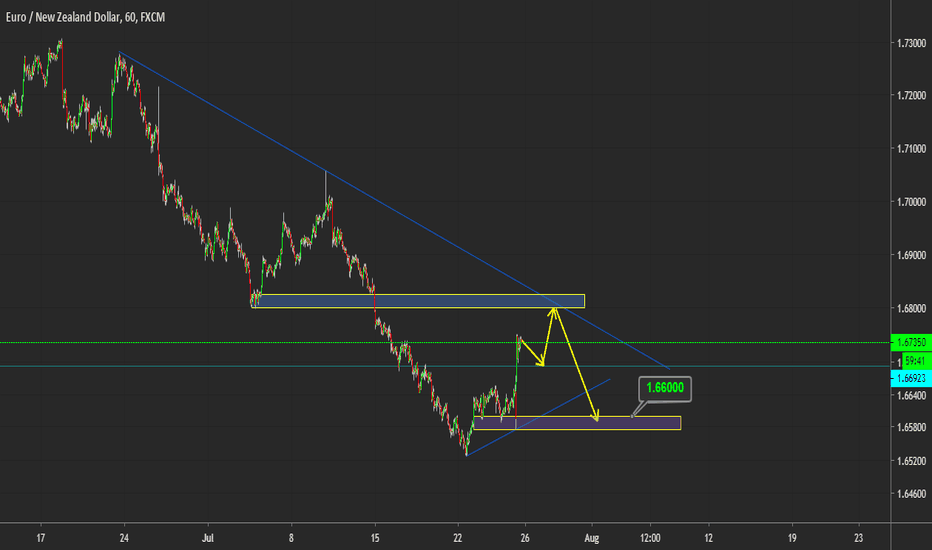Viewport: 932px width, 550px height.
Task: Click the Aug label on time axis
Action: tap(591, 538)
